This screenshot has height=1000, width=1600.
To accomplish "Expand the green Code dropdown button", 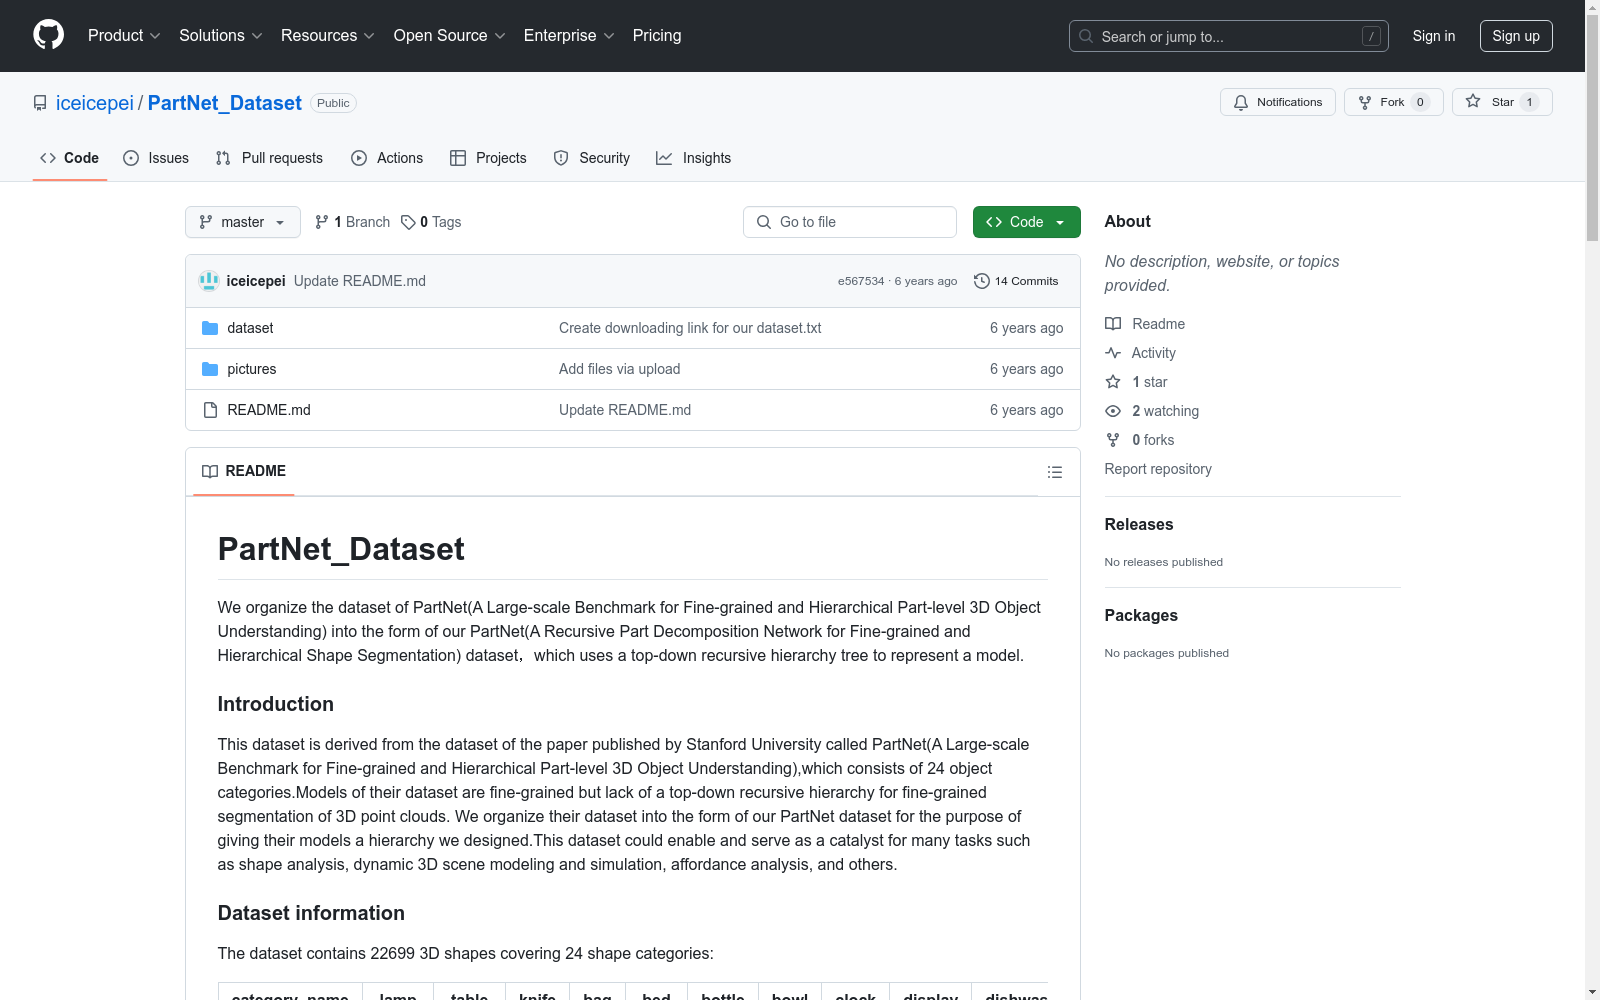I will 1026,222.
